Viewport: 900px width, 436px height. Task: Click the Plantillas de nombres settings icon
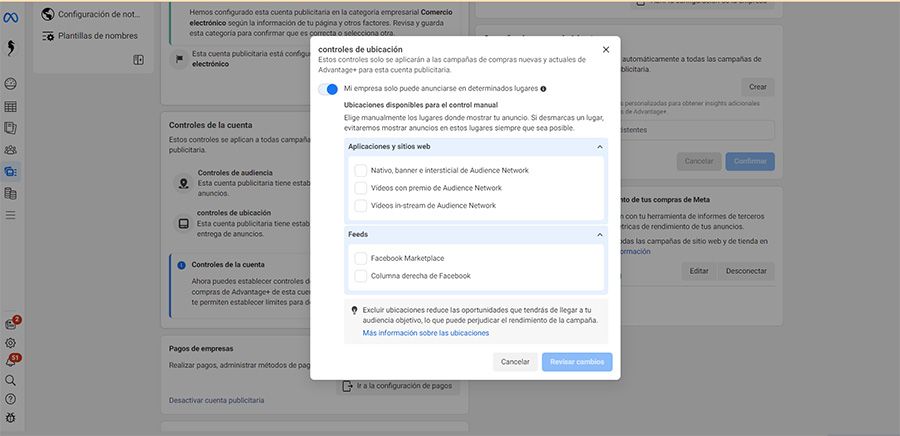pyautogui.click(x=48, y=36)
